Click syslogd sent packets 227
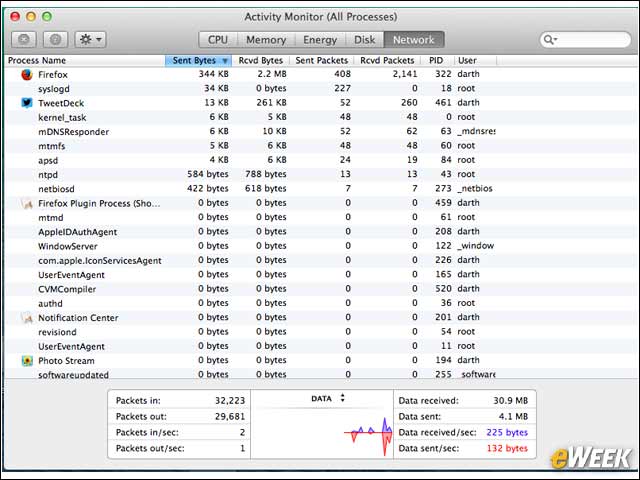This screenshot has width=640, height=480. click(342, 88)
